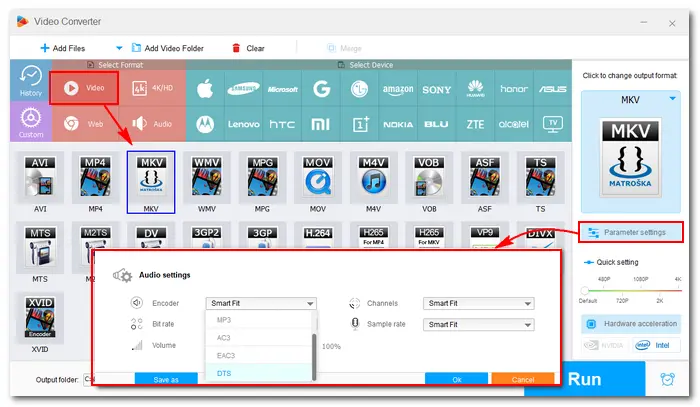Open the History panel icon
This screenshot has height=407, width=700.
click(30, 84)
